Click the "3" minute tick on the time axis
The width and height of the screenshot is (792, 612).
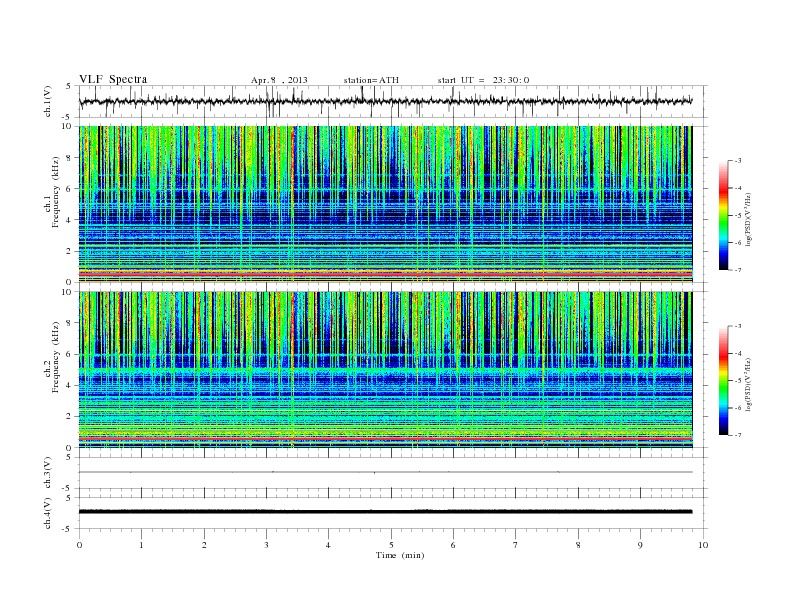[266, 545]
